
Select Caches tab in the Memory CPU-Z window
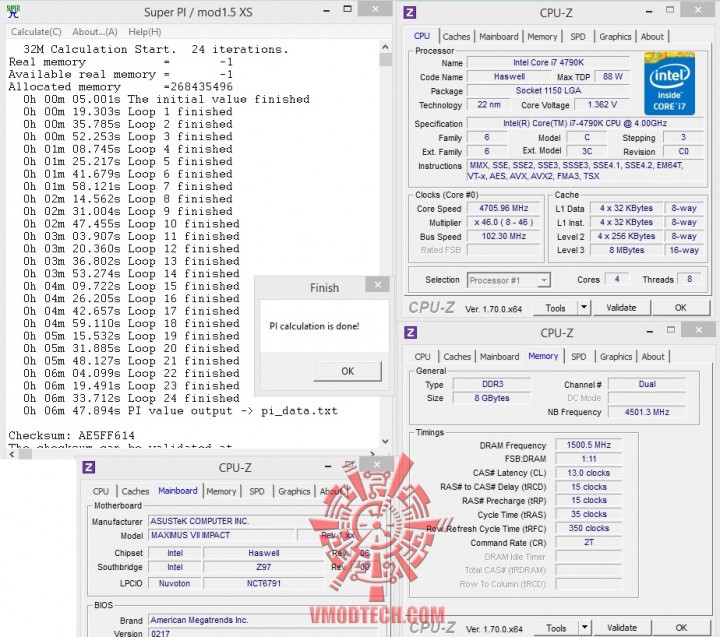(x=457, y=356)
